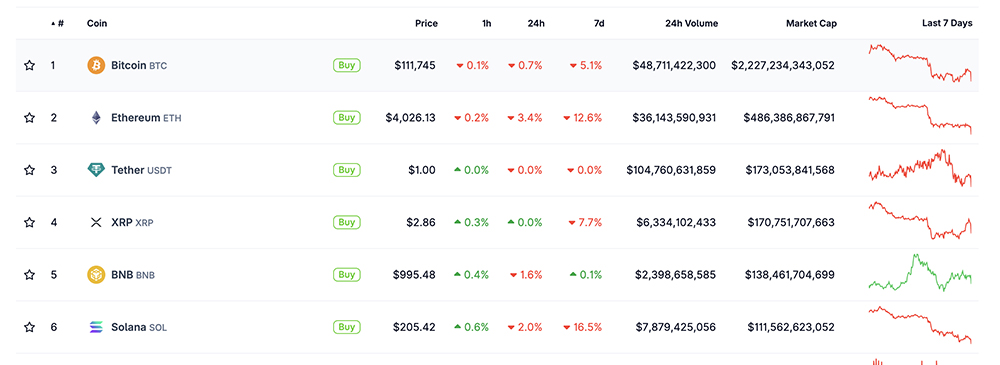Click the Buy button for Bitcoin
The width and height of the screenshot is (1000, 365).
click(346, 65)
